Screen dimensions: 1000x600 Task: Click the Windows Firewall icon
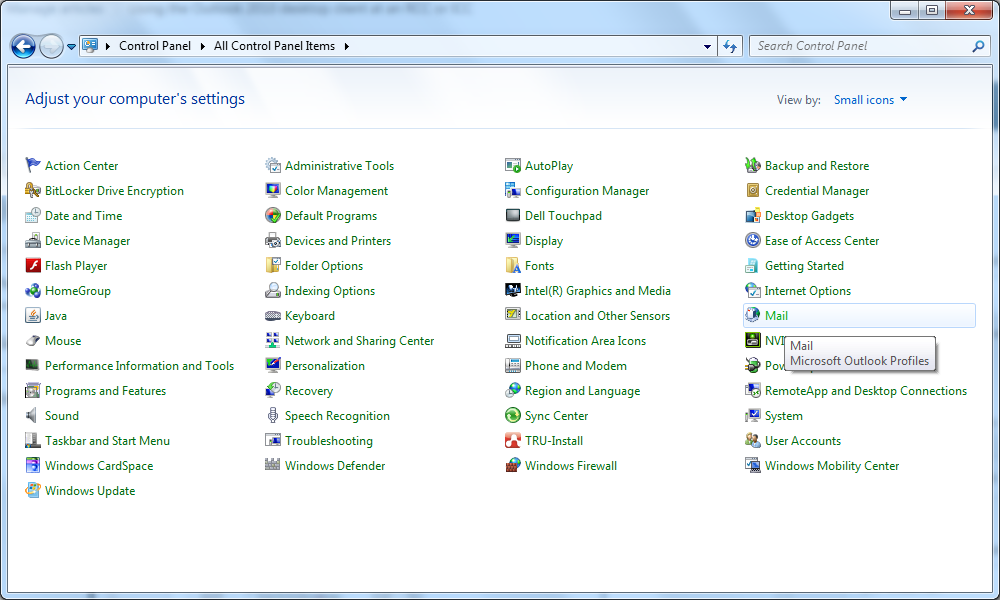pyautogui.click(x=513, y=466)
